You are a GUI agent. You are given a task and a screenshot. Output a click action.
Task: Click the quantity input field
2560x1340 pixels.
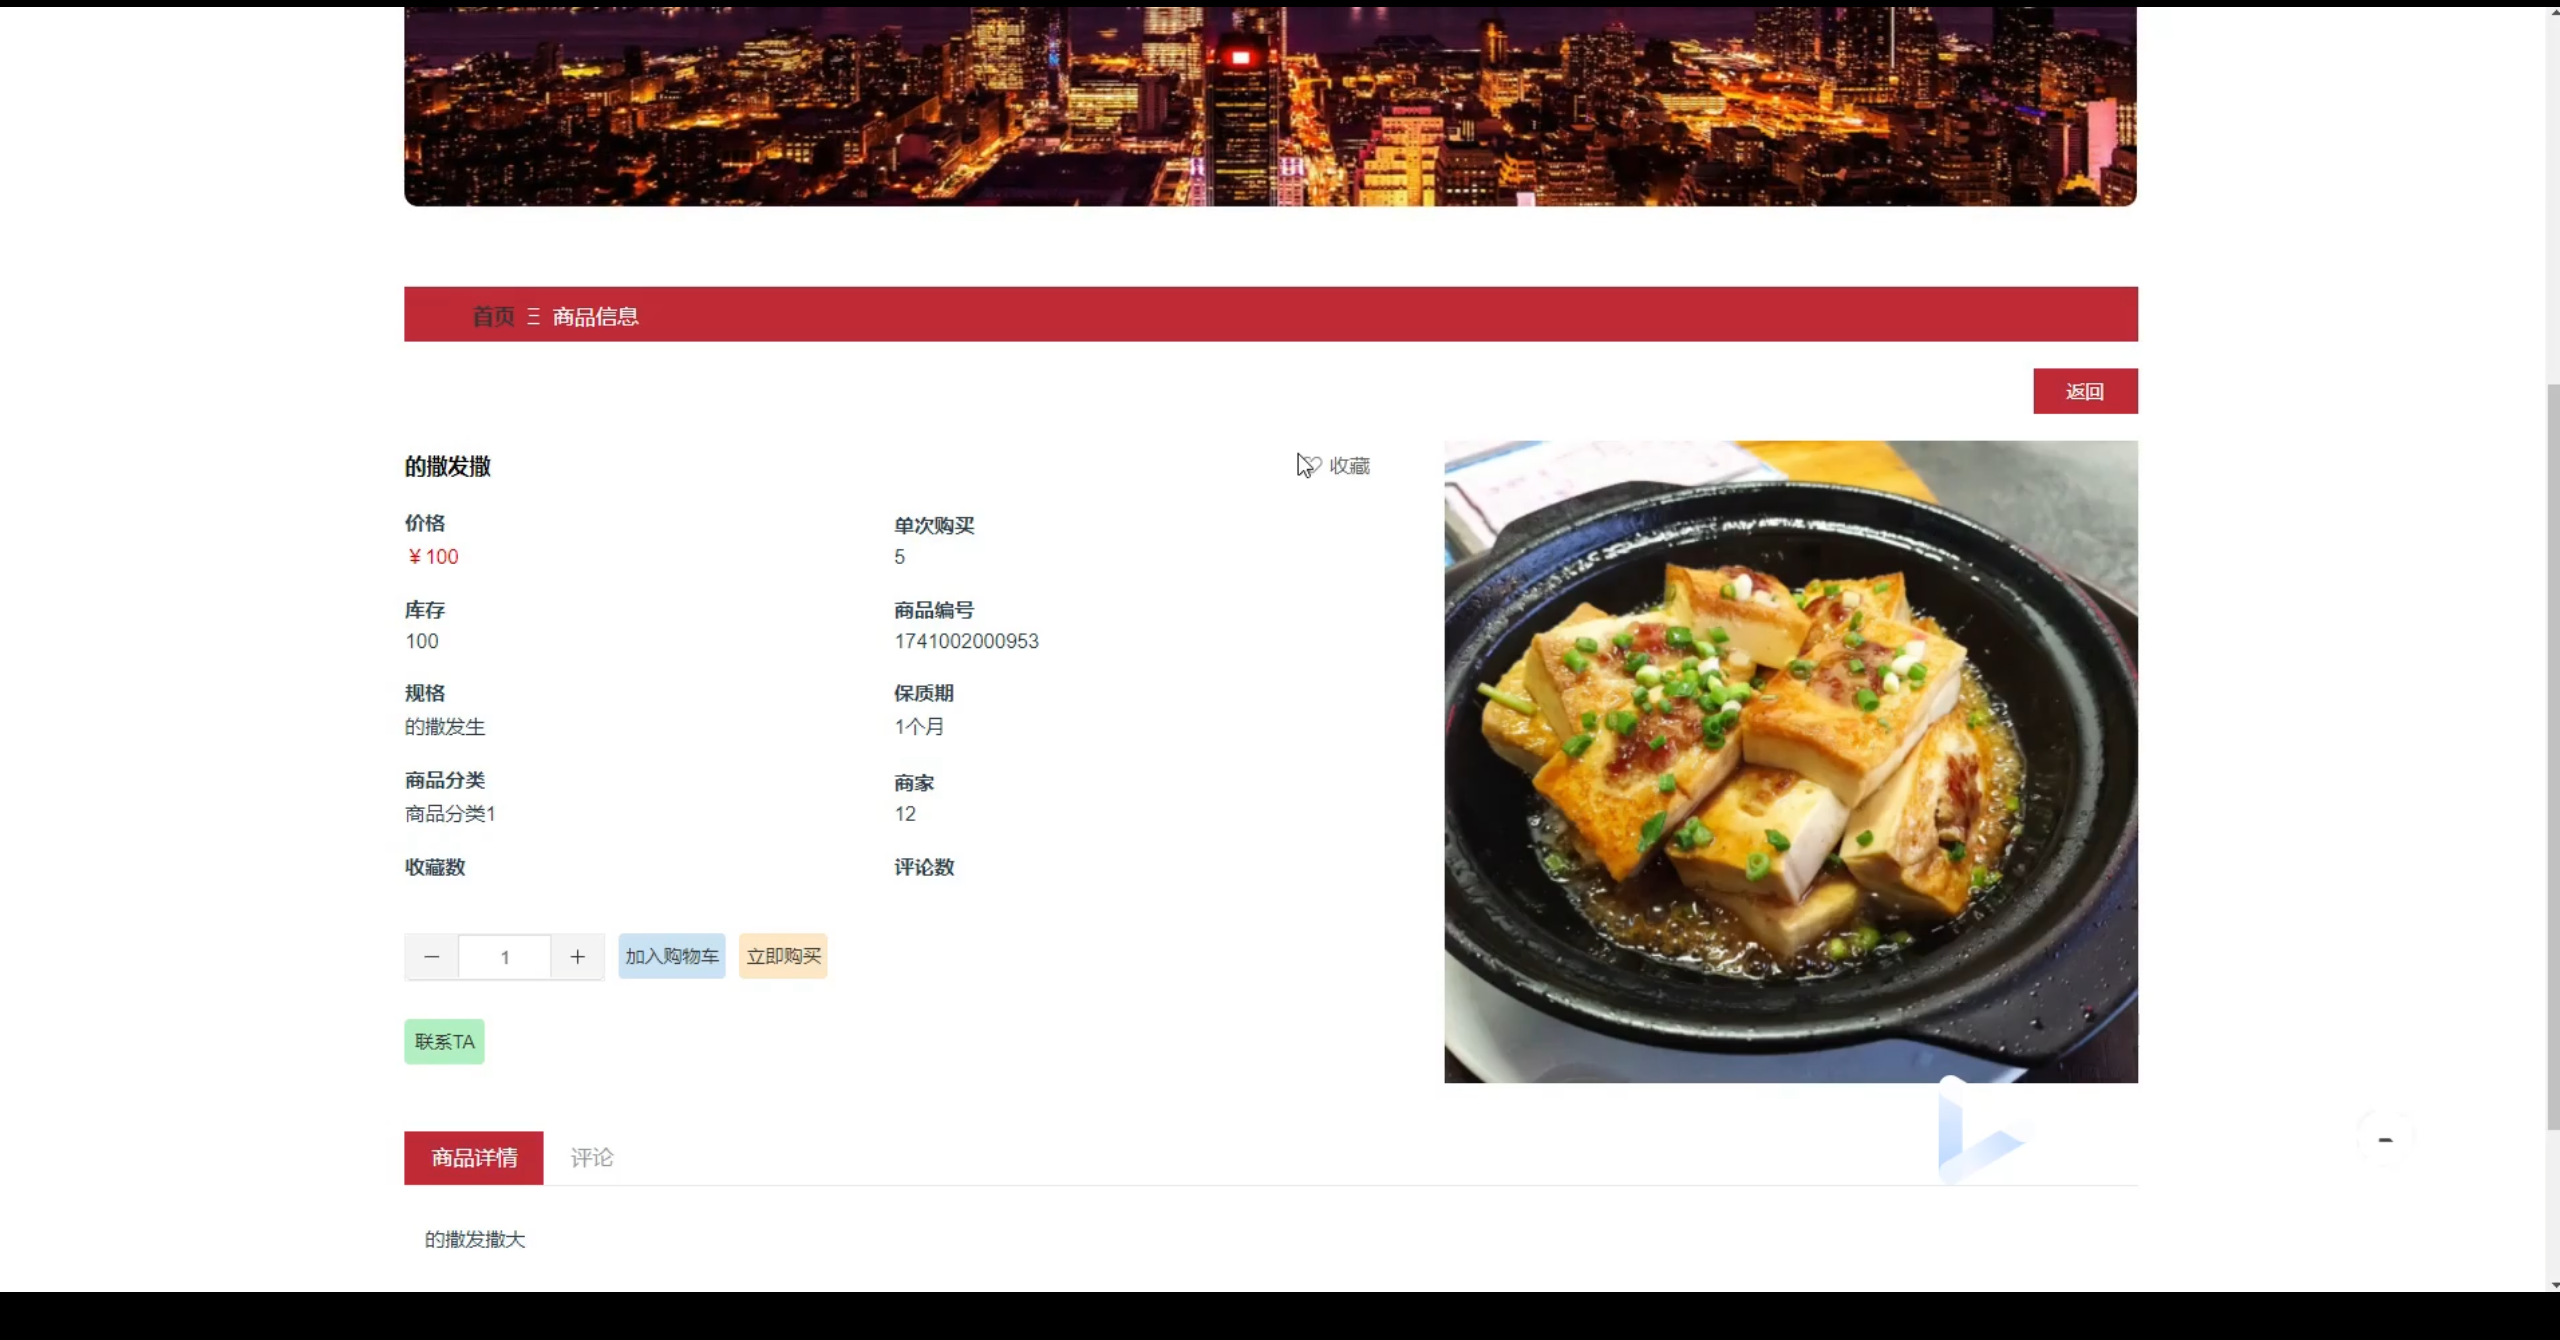point(504,957)
